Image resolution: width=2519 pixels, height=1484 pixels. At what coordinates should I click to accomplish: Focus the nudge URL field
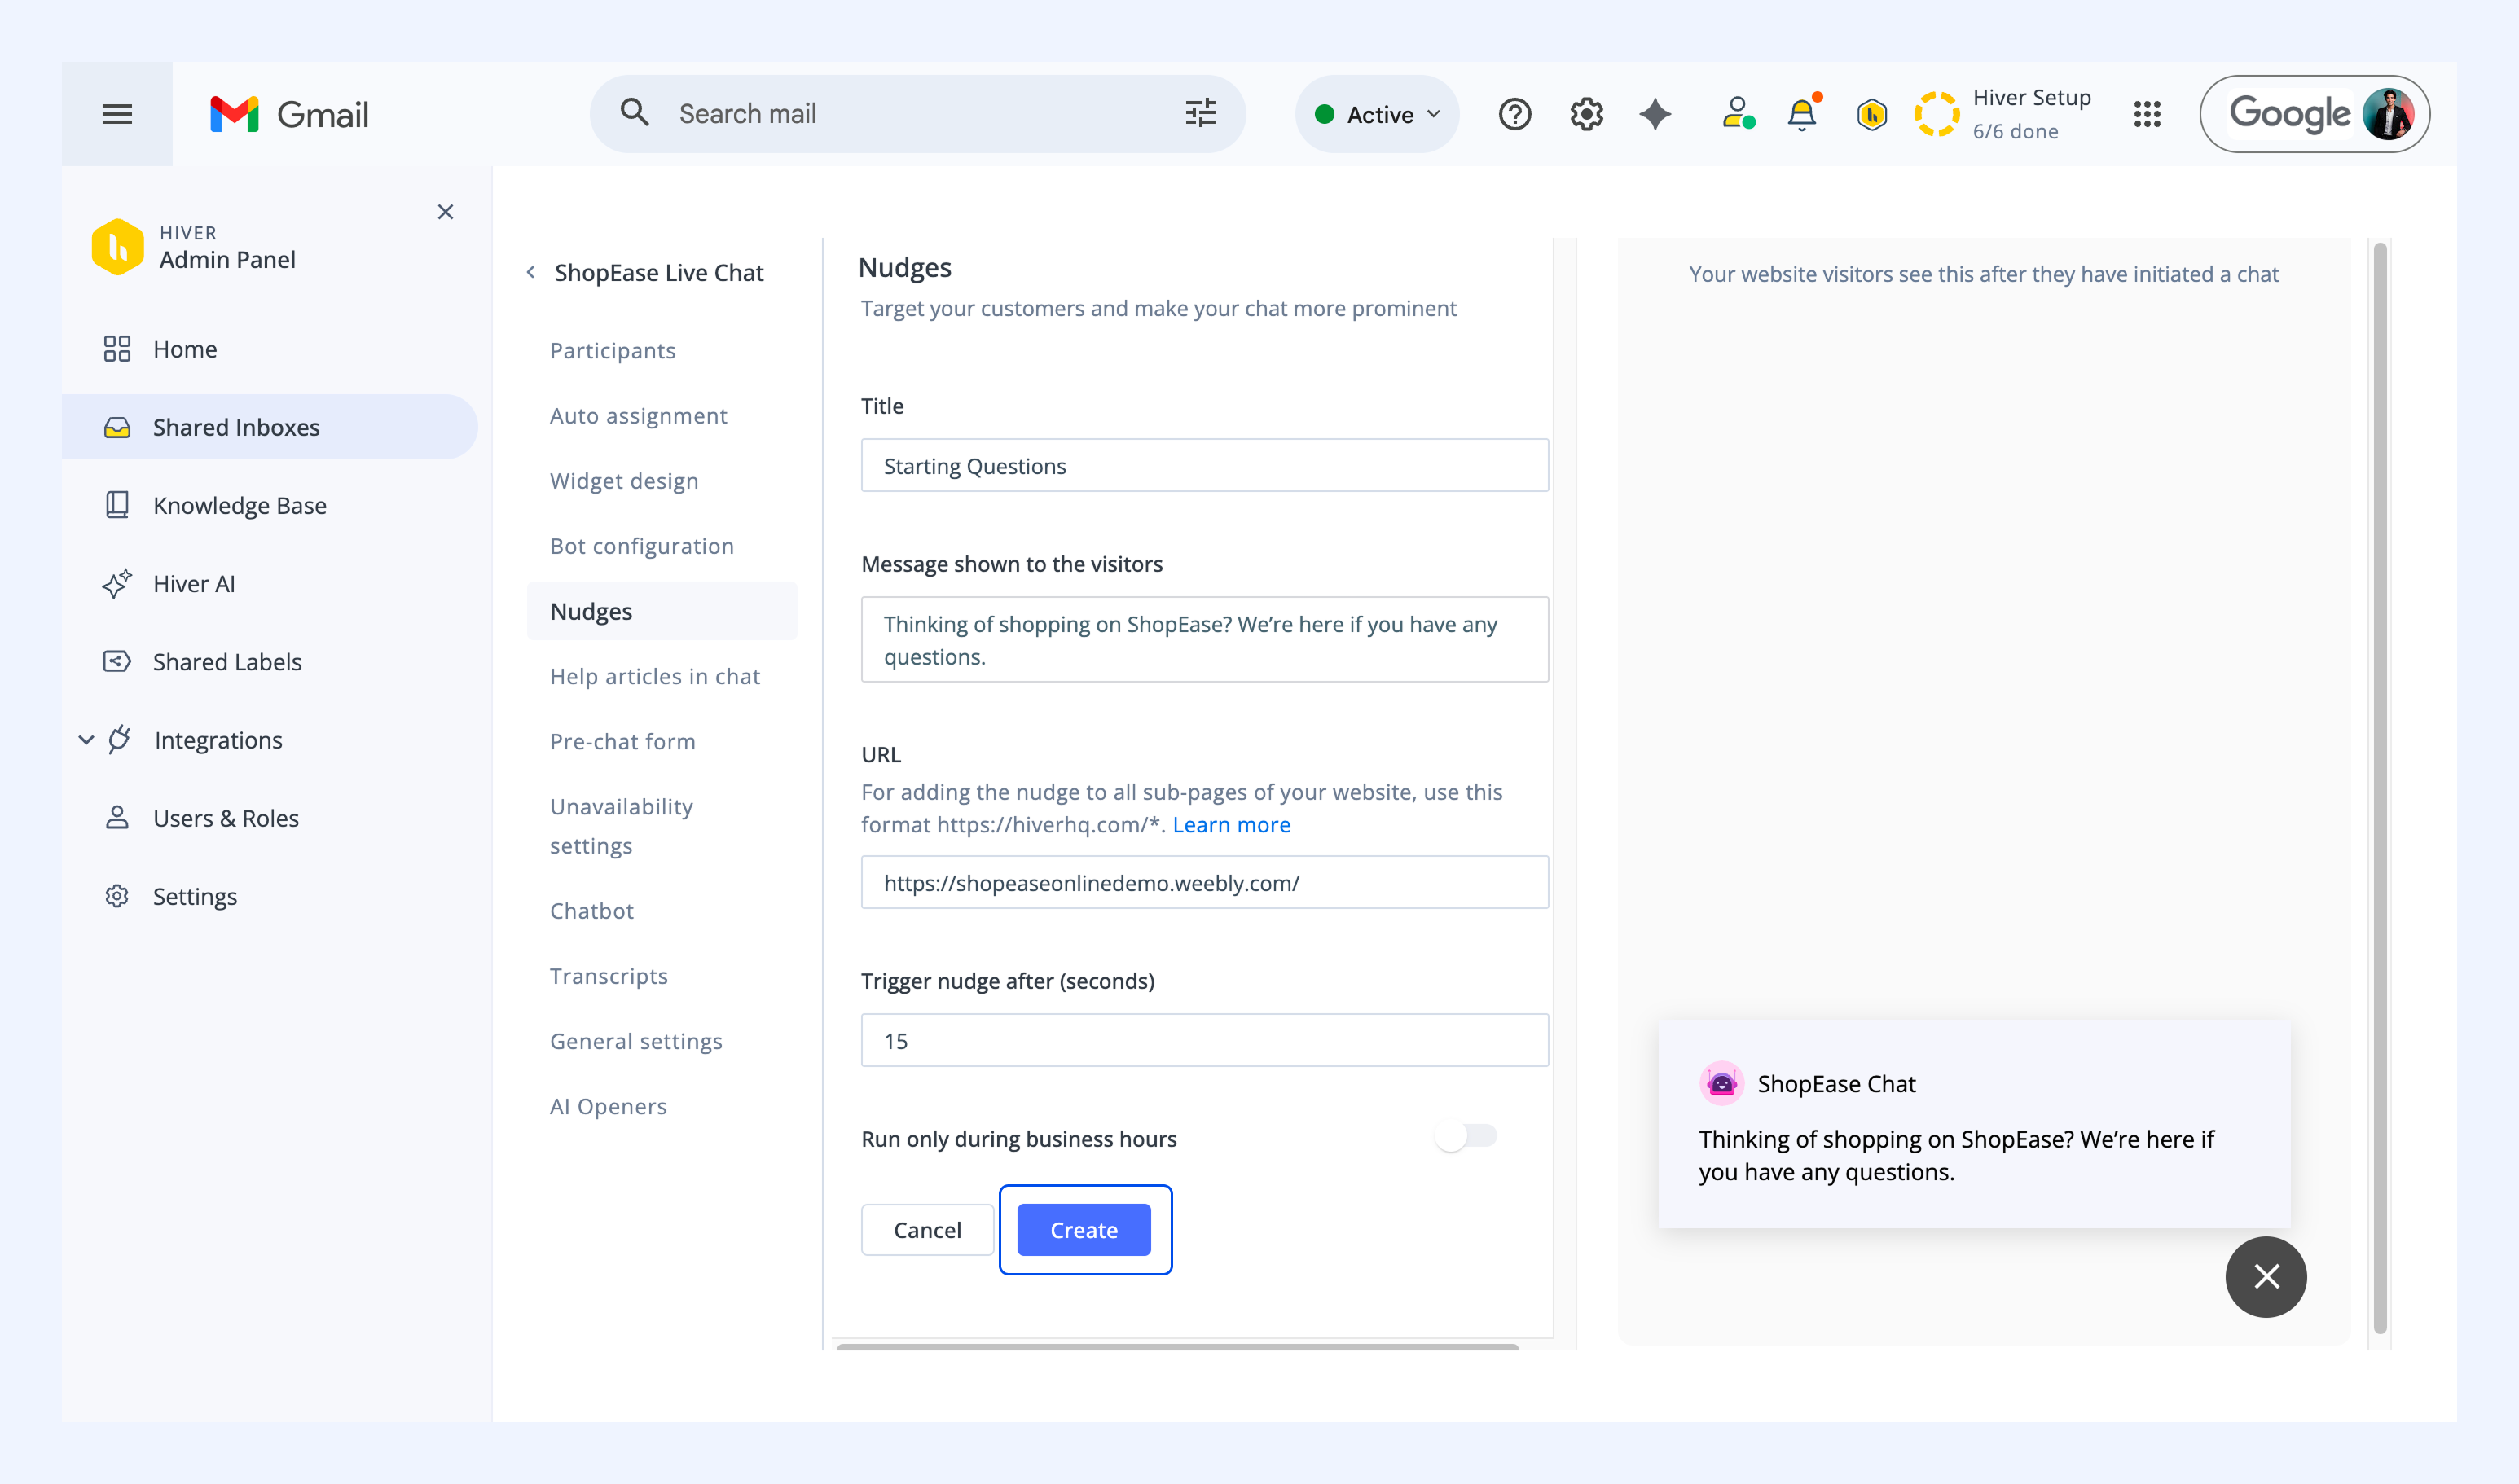[1204, 882]
